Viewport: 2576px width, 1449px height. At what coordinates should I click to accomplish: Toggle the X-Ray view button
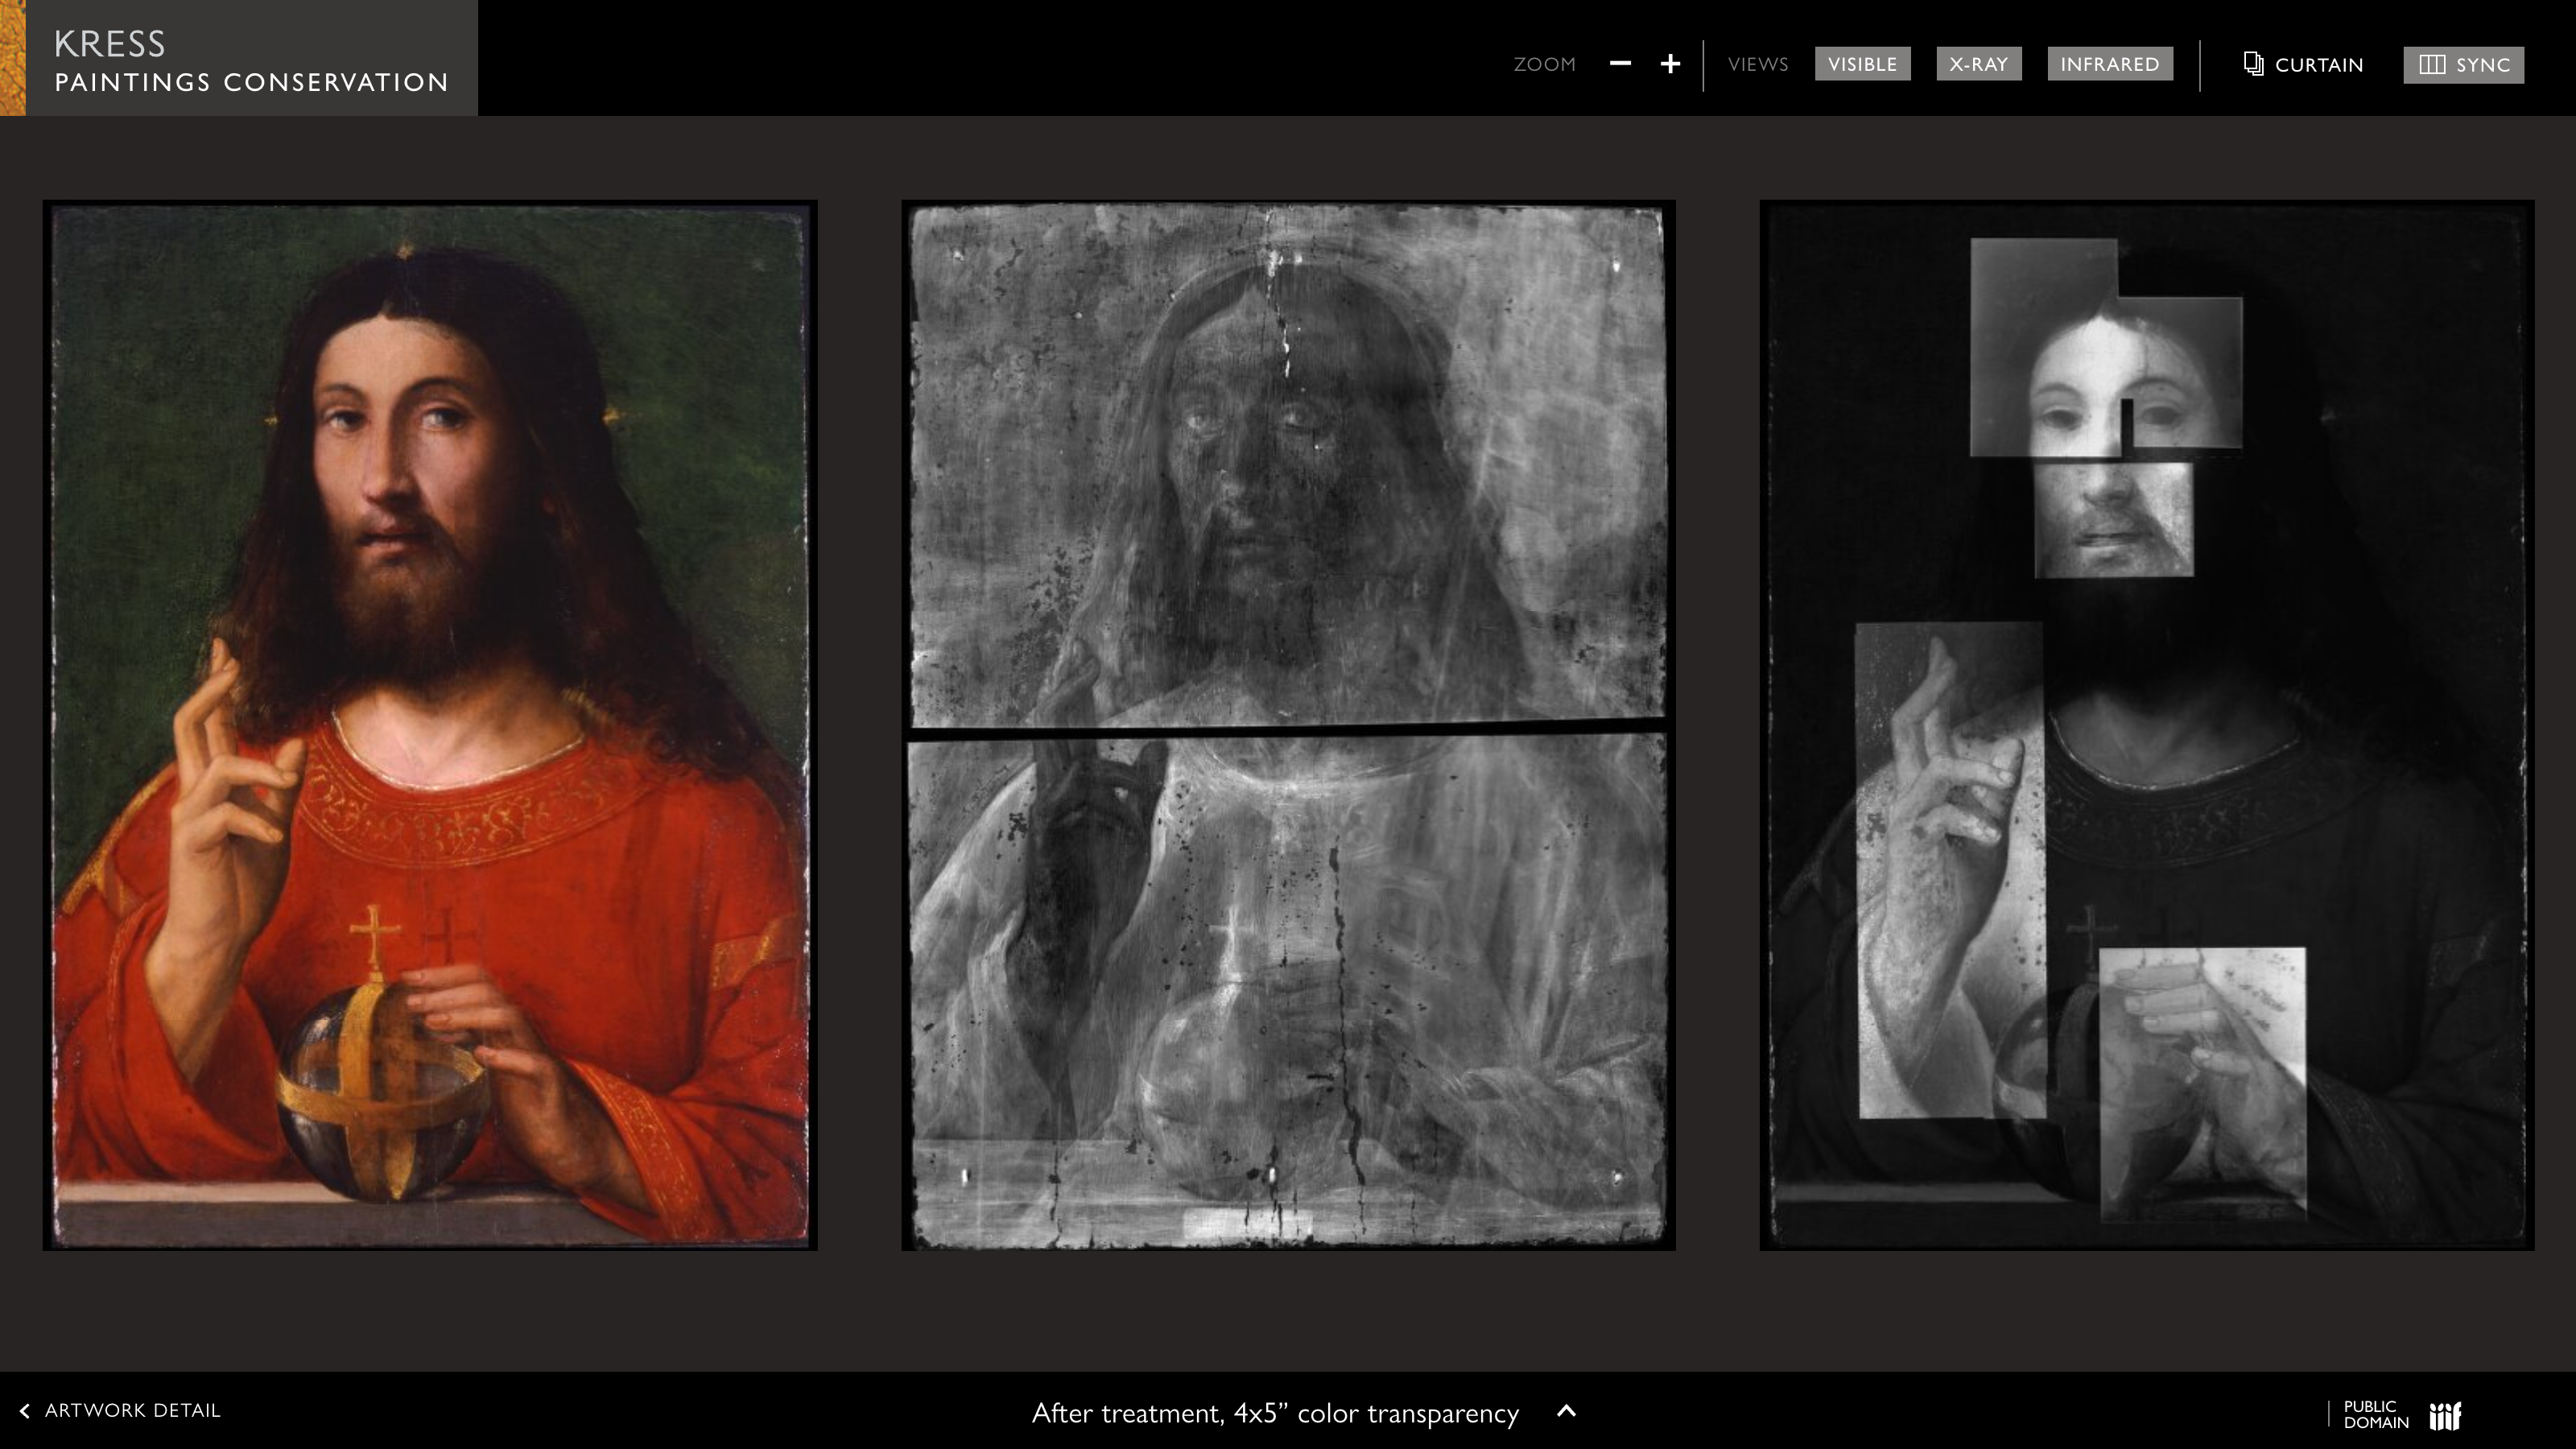[1978, 64]
